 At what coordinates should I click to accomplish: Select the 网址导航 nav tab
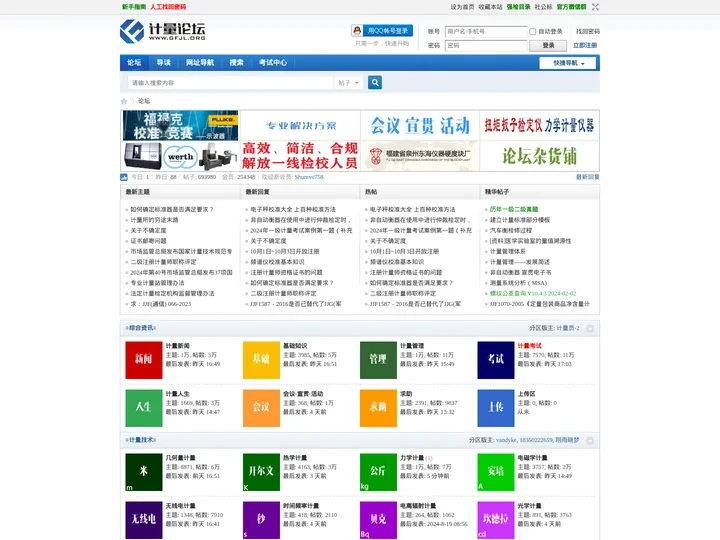(x=200, y=62)
